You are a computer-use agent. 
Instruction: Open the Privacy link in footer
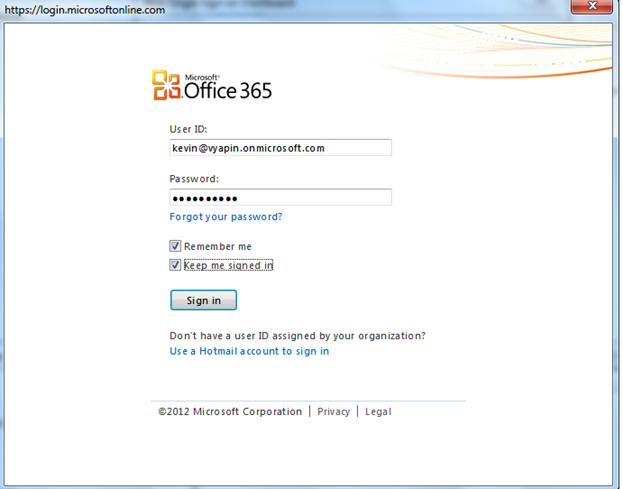tap(333, 412)
